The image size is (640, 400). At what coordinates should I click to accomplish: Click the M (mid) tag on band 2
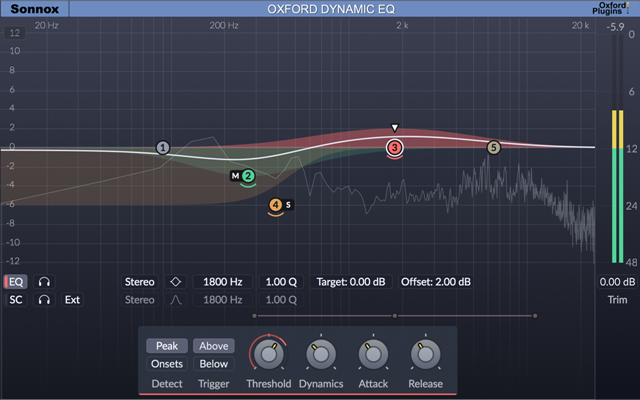coord(235,176)
